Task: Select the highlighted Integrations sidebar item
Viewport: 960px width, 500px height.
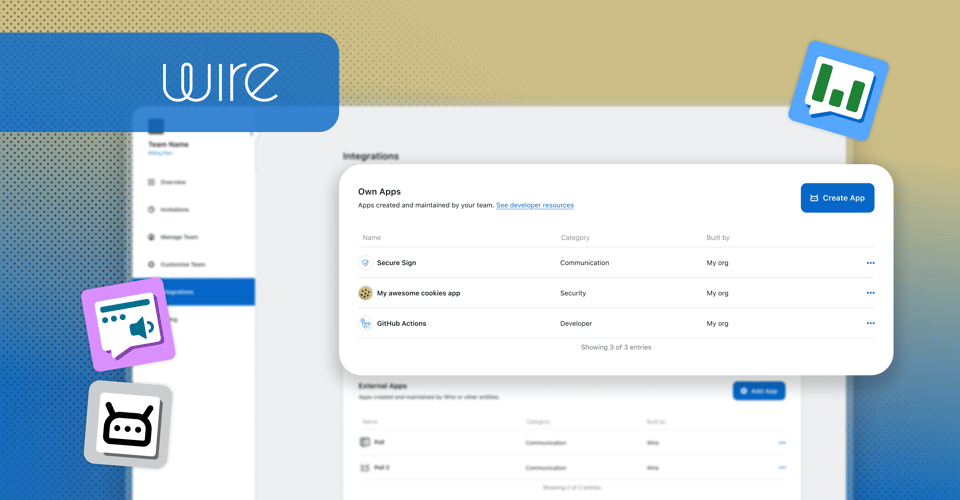Action: [194, 292]
